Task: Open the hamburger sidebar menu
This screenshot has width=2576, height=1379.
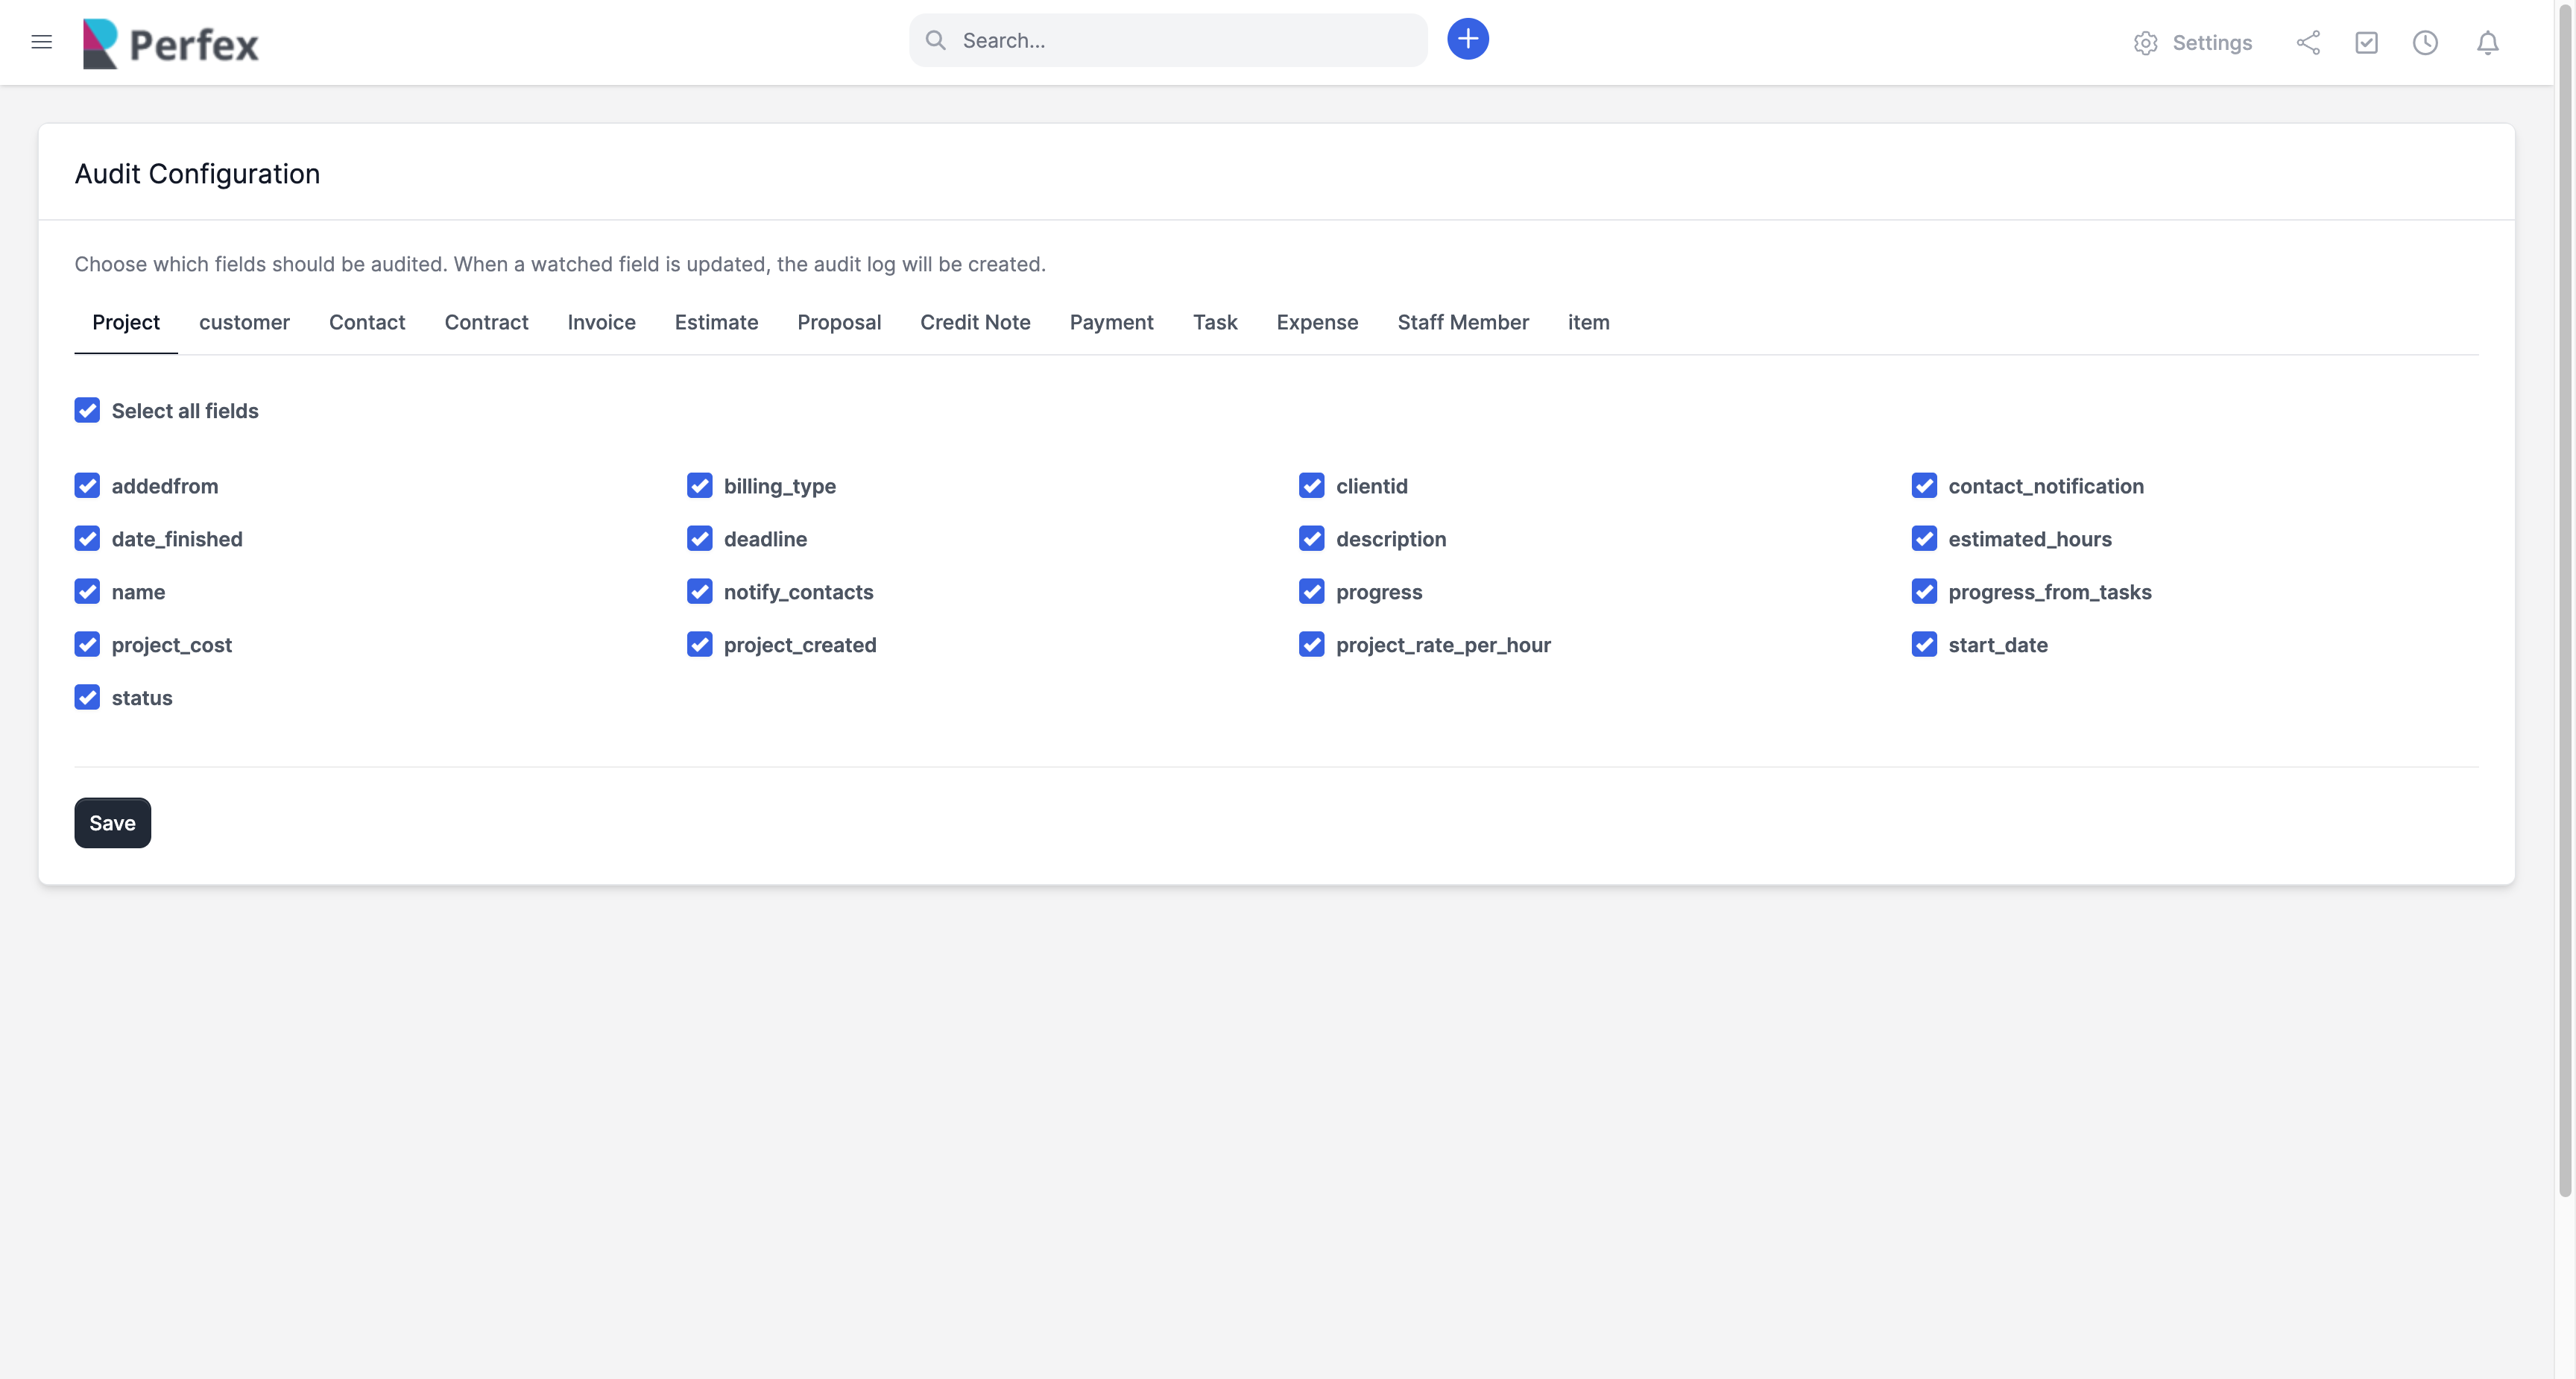Action: point(41,42)
